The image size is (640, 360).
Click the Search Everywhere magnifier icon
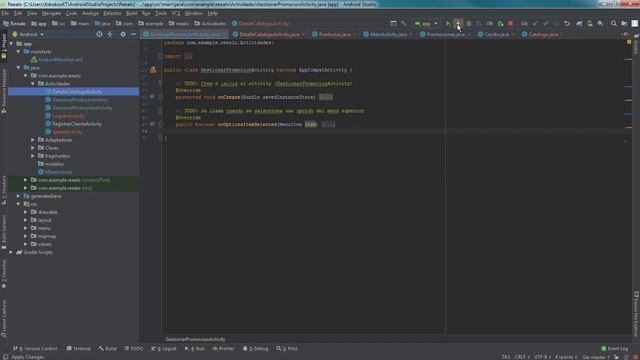pos(613,24)
